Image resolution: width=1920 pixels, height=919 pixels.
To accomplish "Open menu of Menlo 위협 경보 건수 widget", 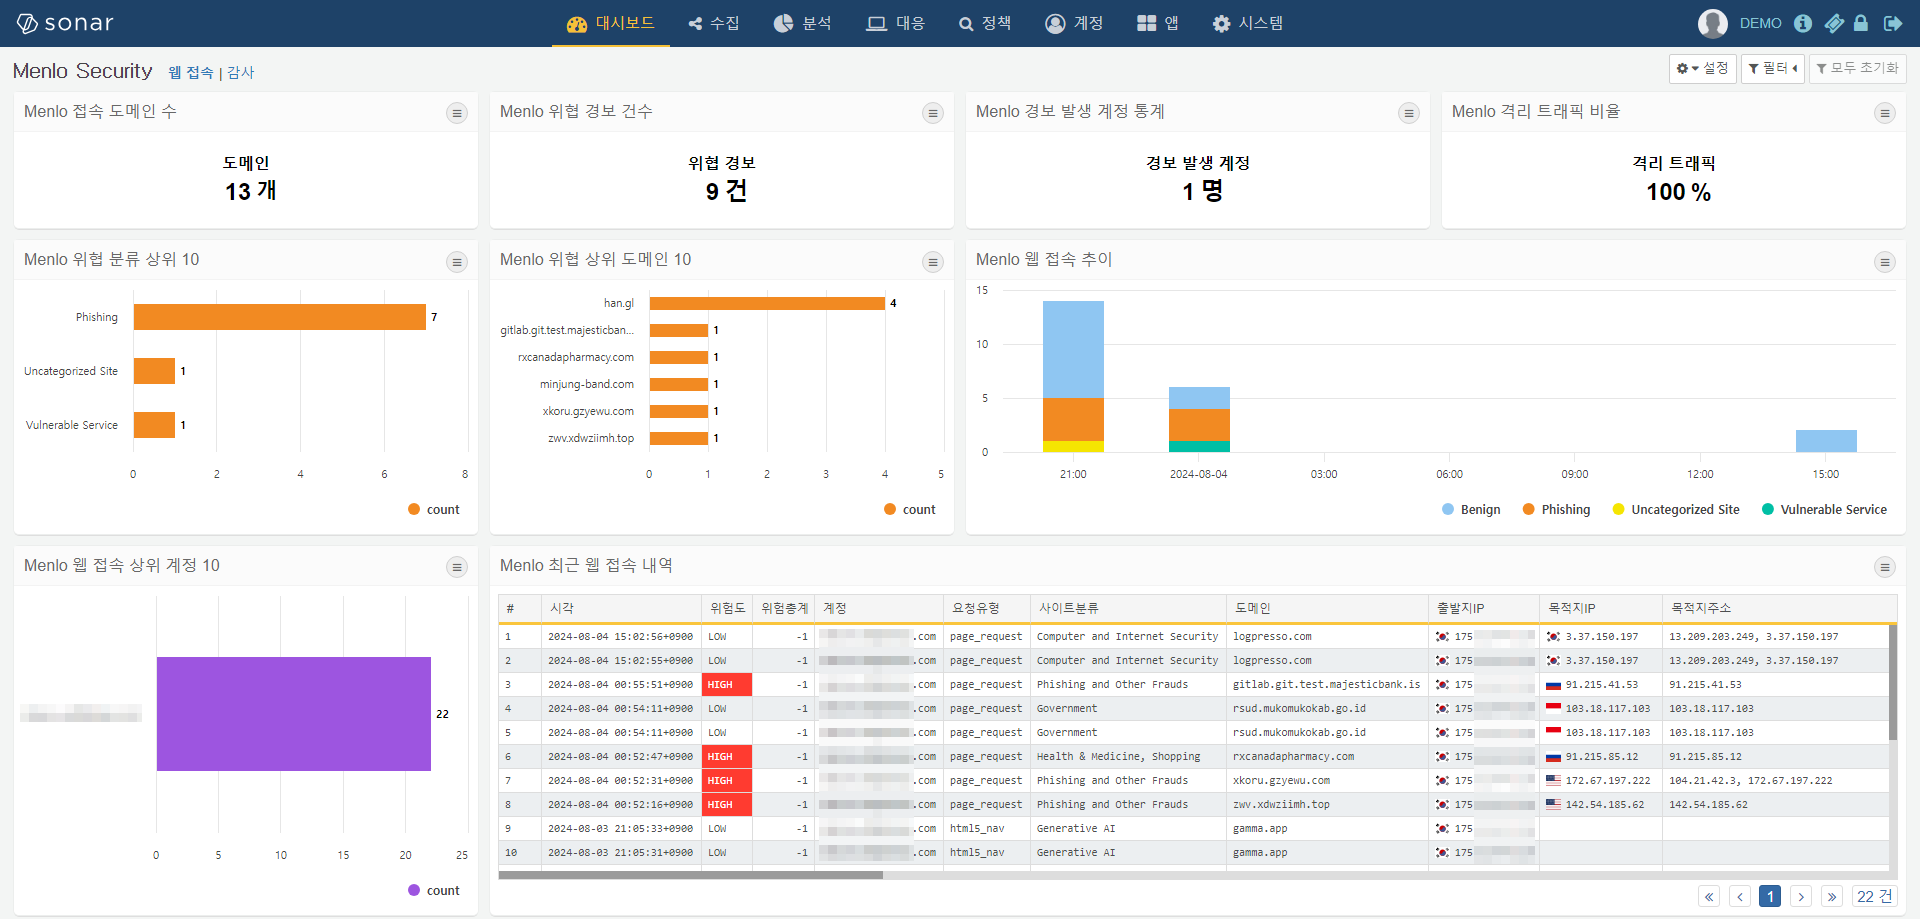I will 933,113.
